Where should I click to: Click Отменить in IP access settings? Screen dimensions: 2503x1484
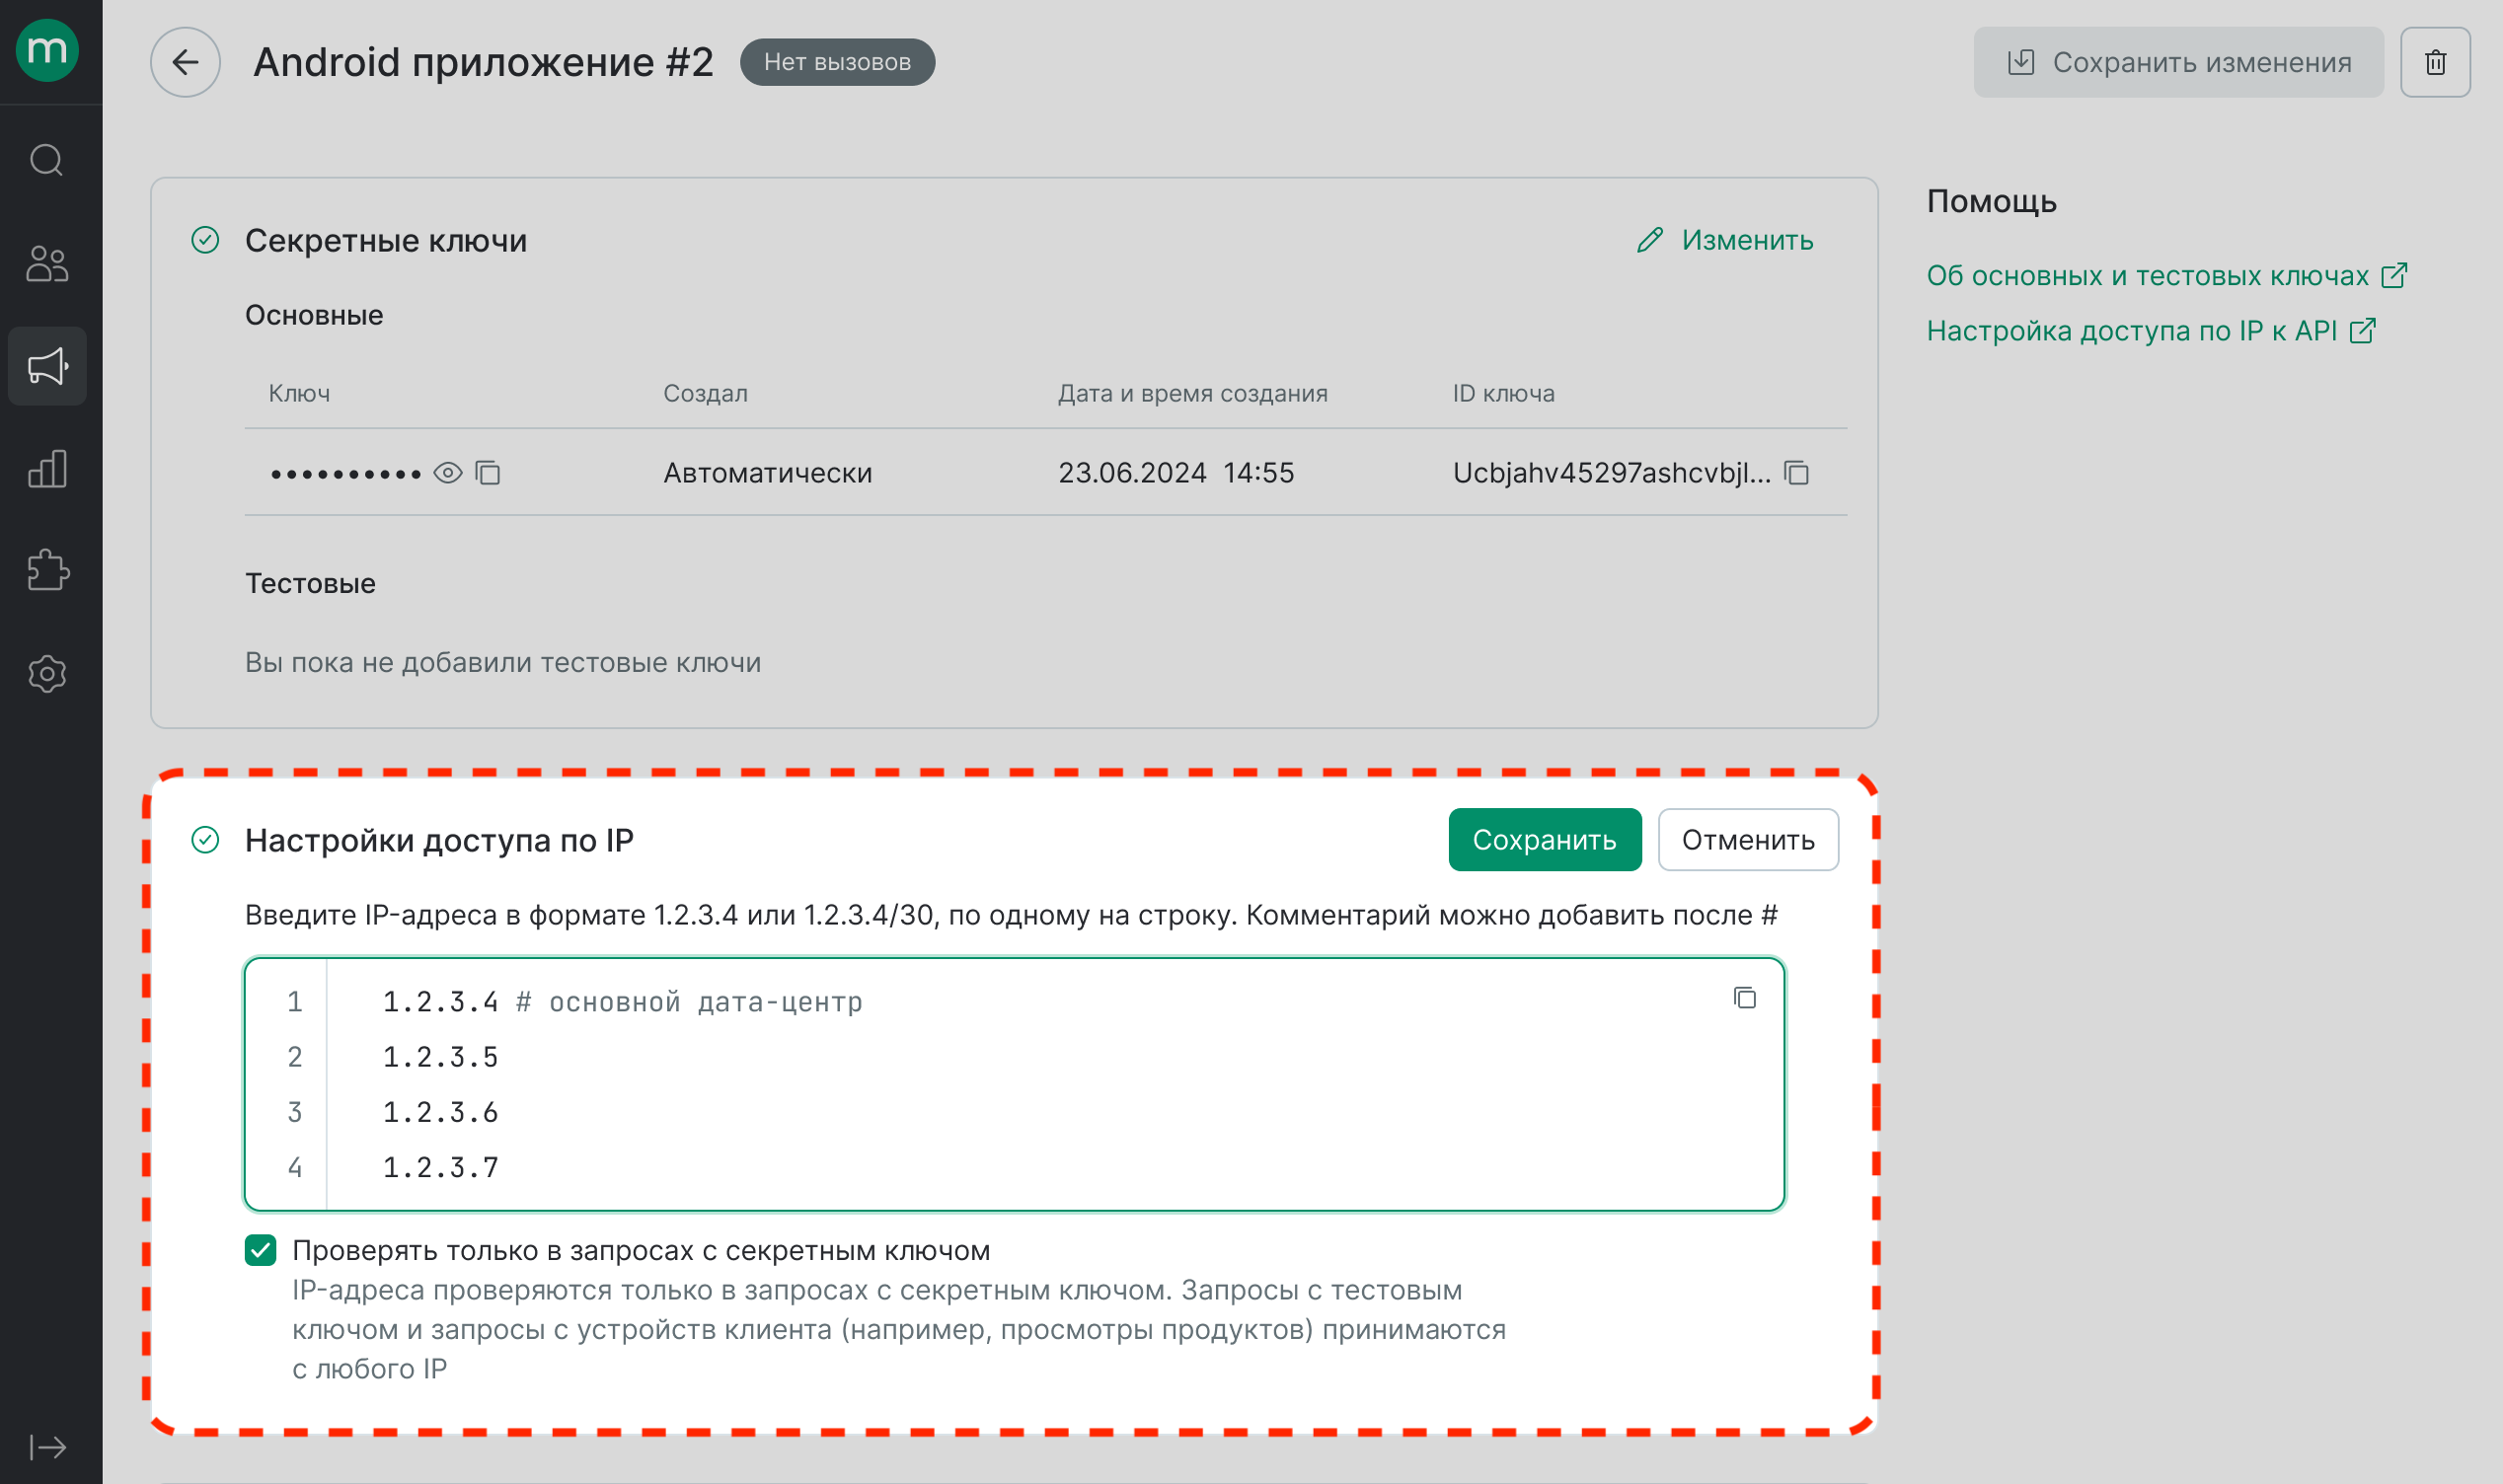click(x=1747, y=839)
